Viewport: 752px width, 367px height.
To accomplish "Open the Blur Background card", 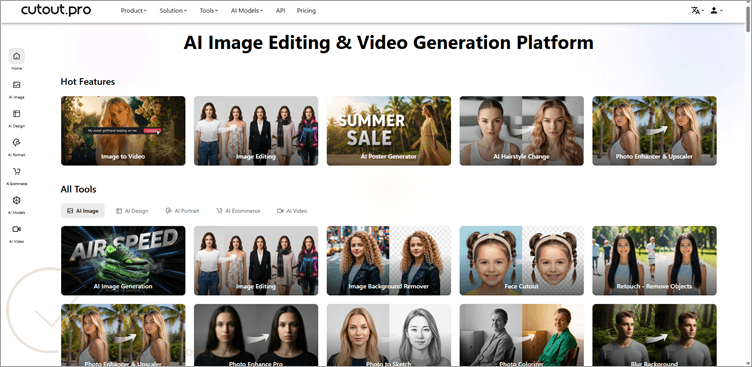I will pyautogui.click(x=655, y=335).
